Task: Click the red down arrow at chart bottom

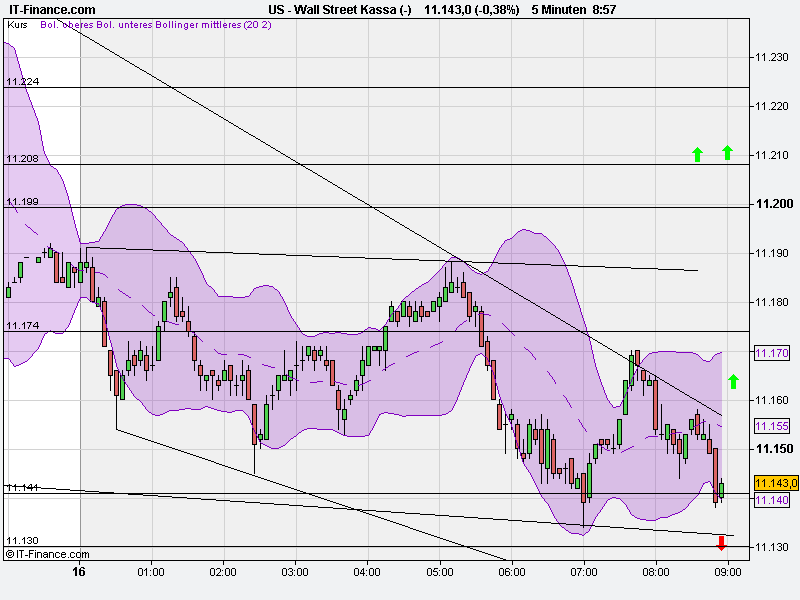Action: click(720, 541)
